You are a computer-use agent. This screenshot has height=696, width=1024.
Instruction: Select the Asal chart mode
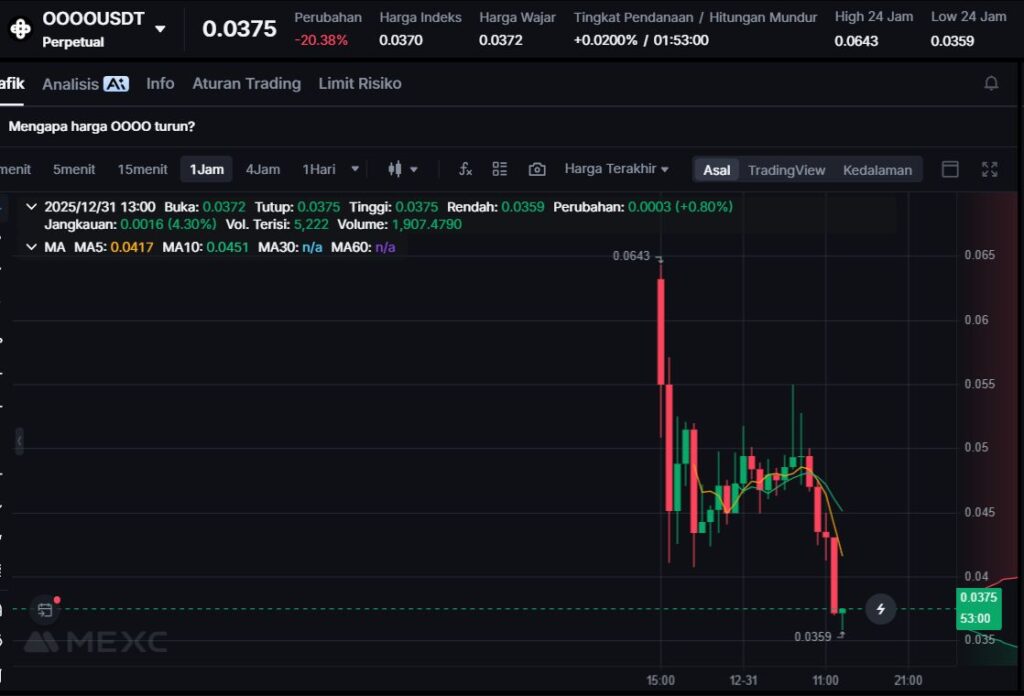[716, 170]
